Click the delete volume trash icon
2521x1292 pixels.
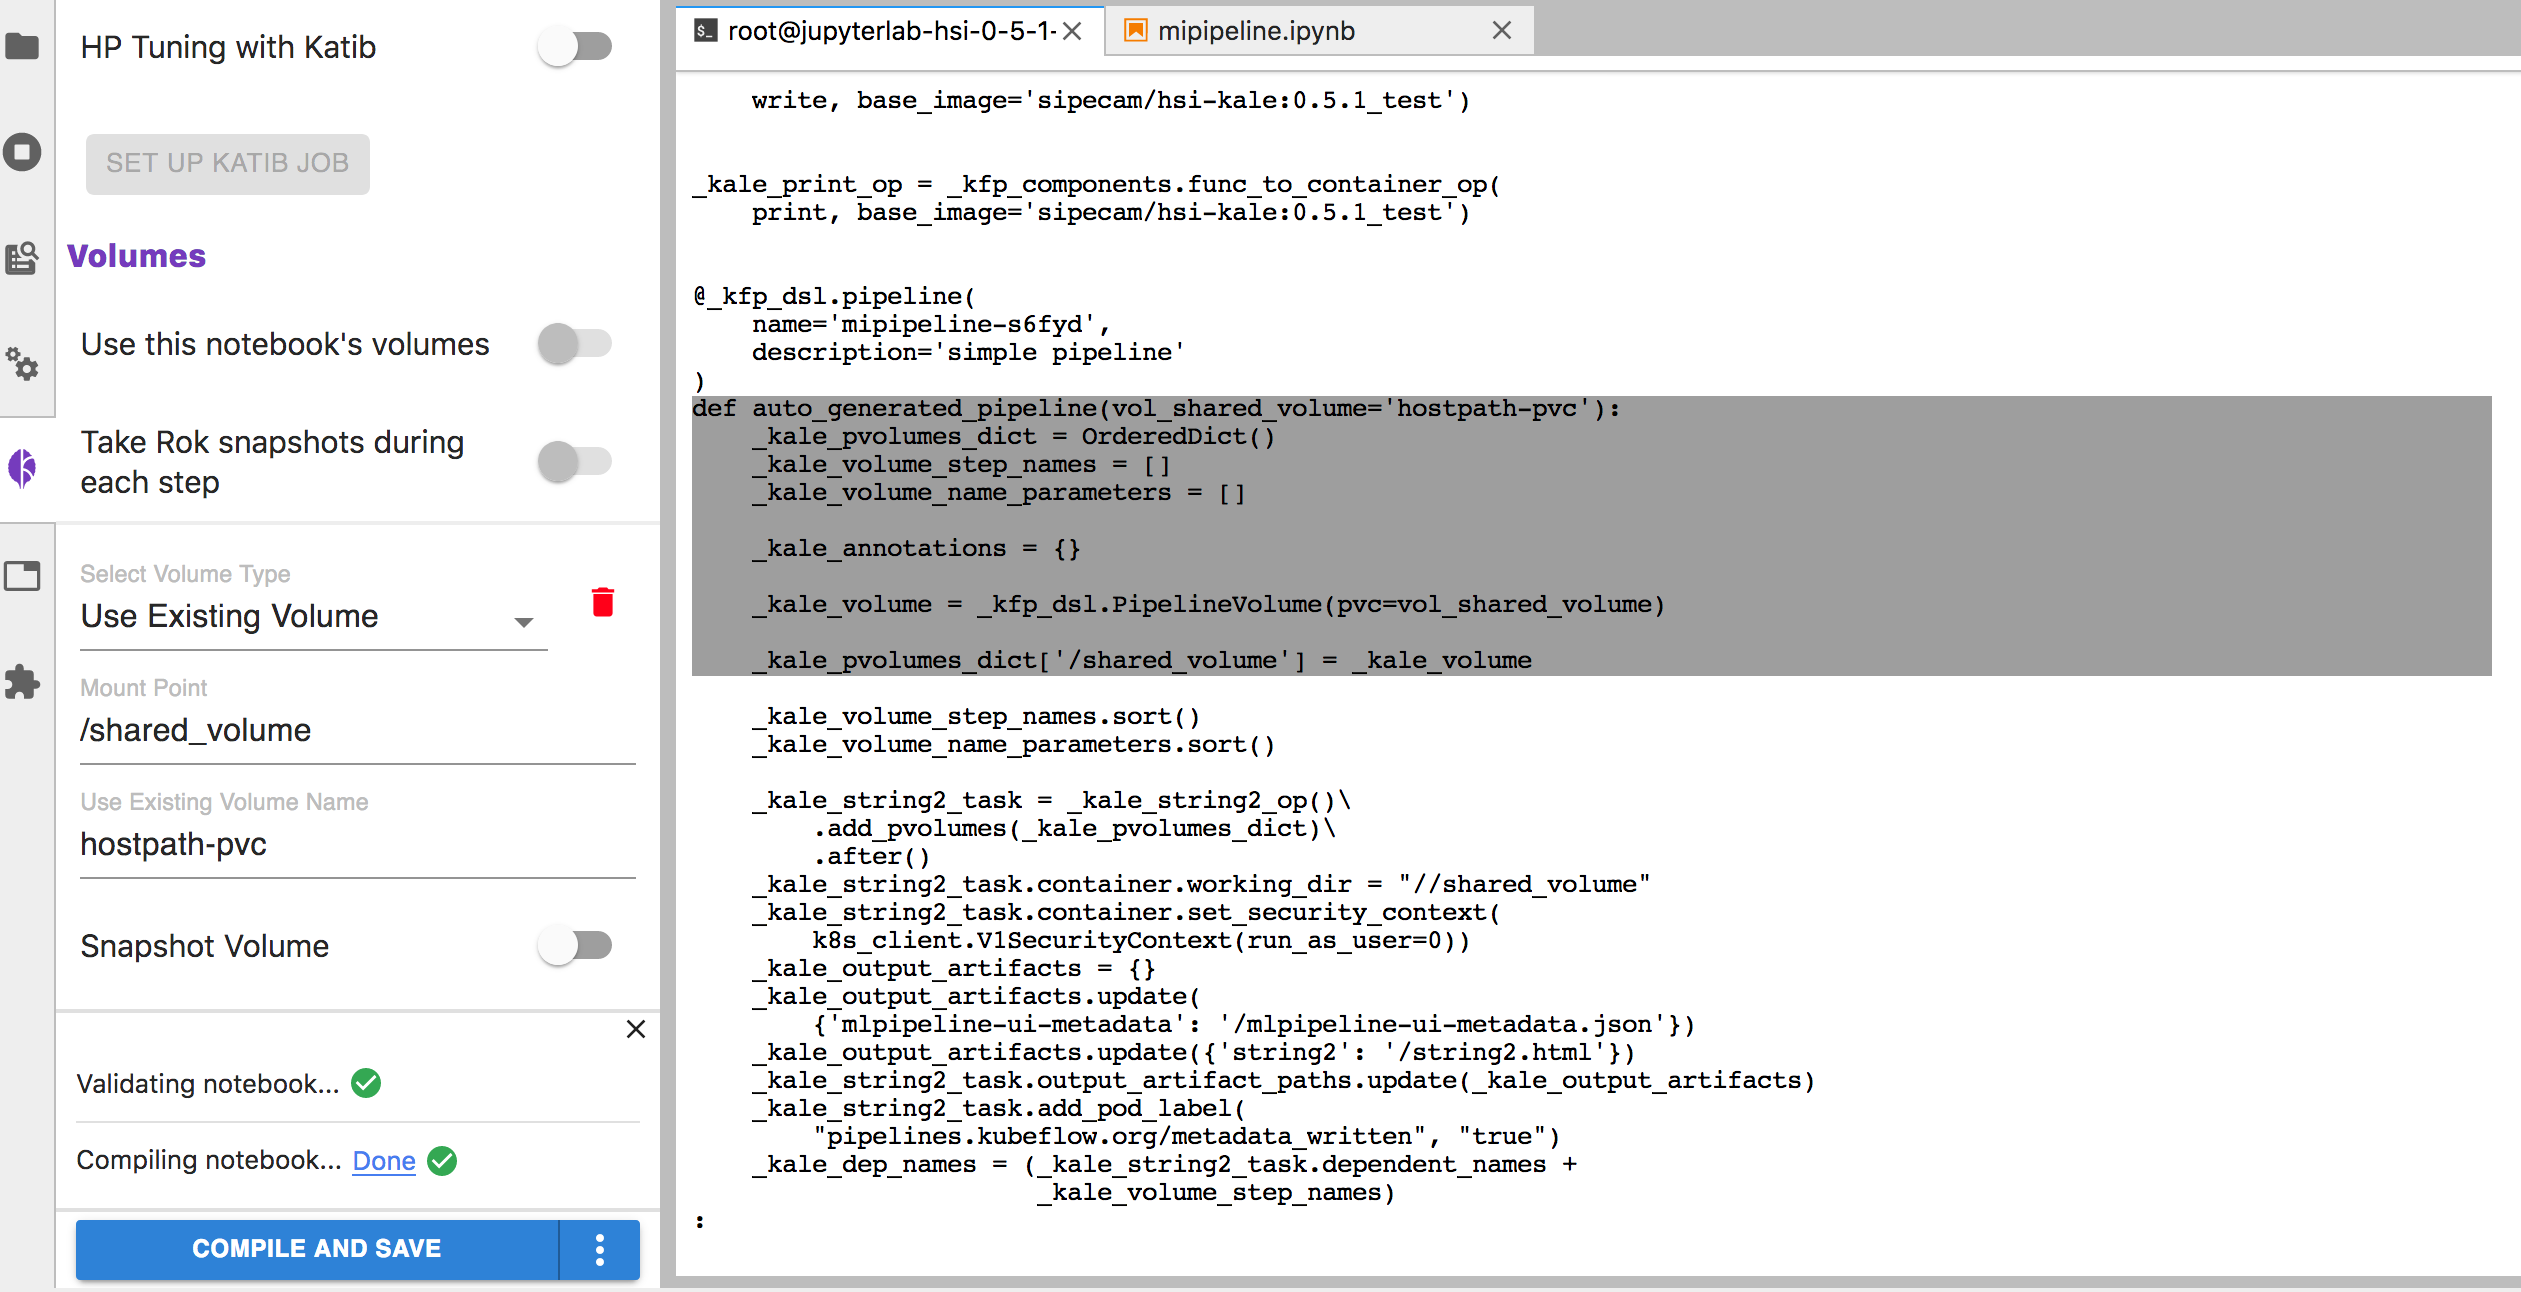coord(602,602)
